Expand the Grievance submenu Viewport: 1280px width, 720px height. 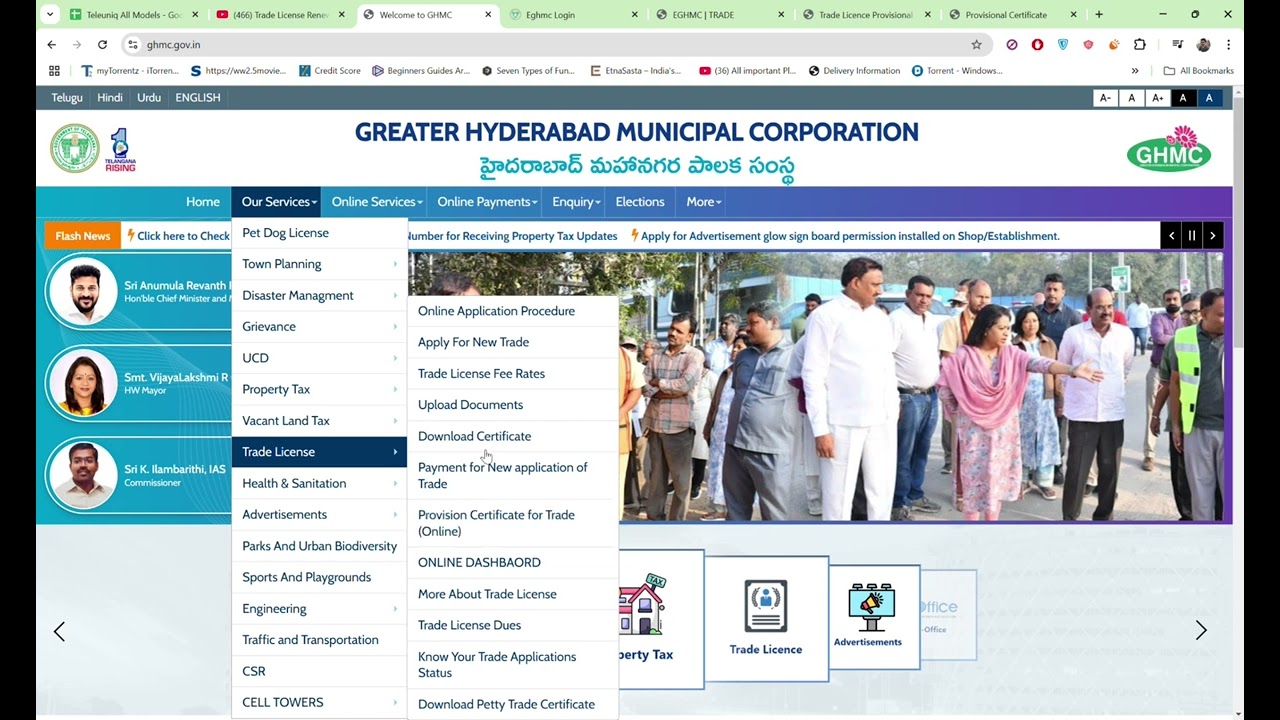tap(319, 327)
